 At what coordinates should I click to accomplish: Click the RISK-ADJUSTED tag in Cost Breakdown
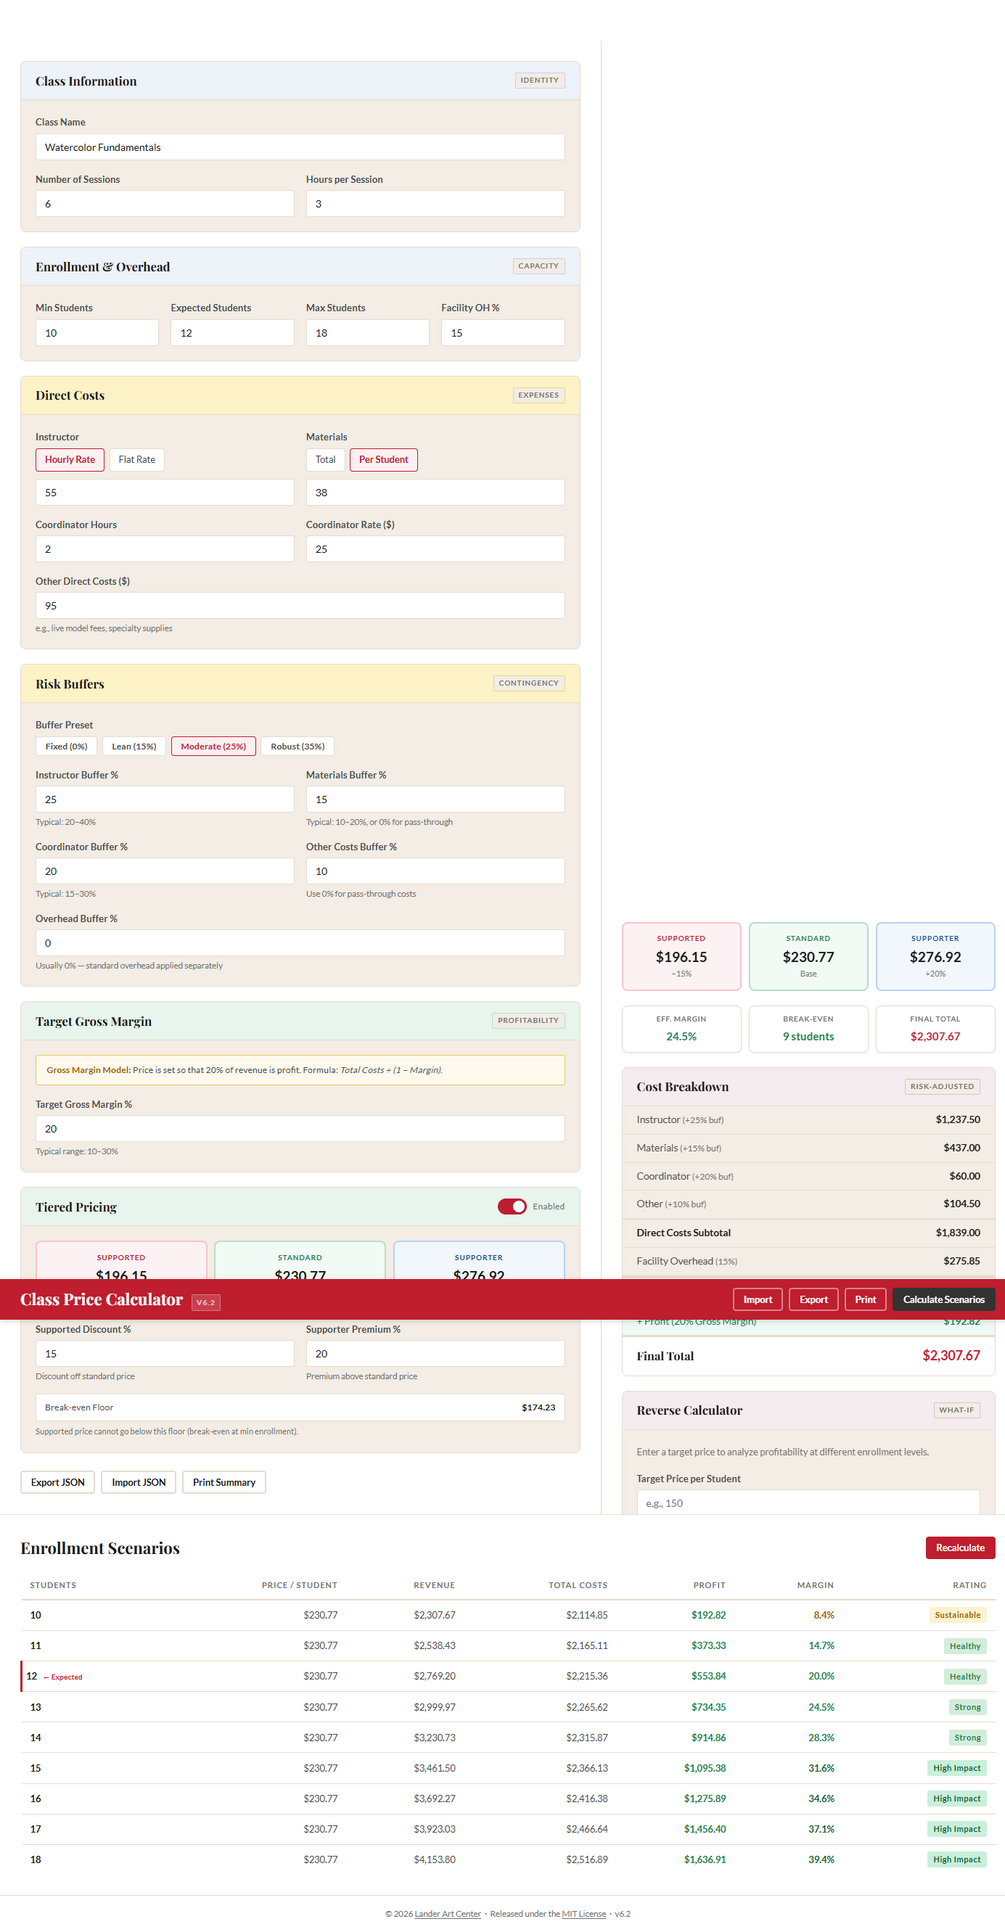click(942, 1086)
